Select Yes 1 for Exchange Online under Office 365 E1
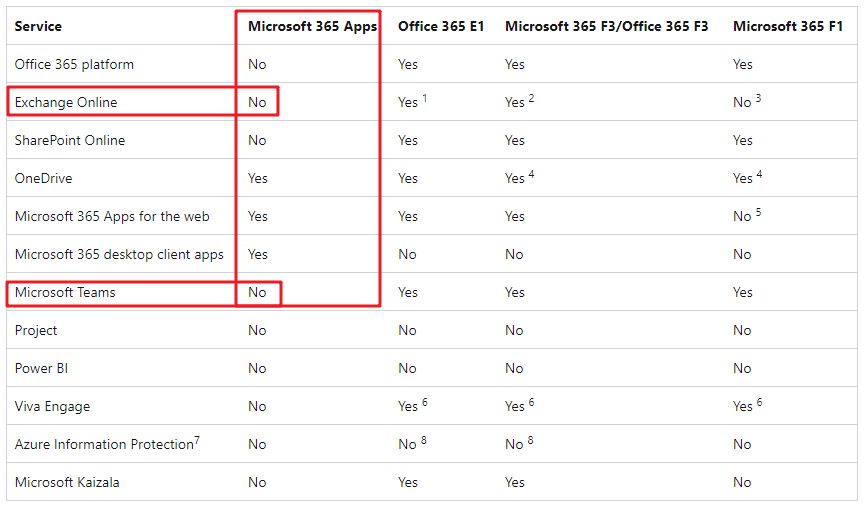Image resolution: width=868 pixels, height=510 pixels. click(x=412, y=101)
